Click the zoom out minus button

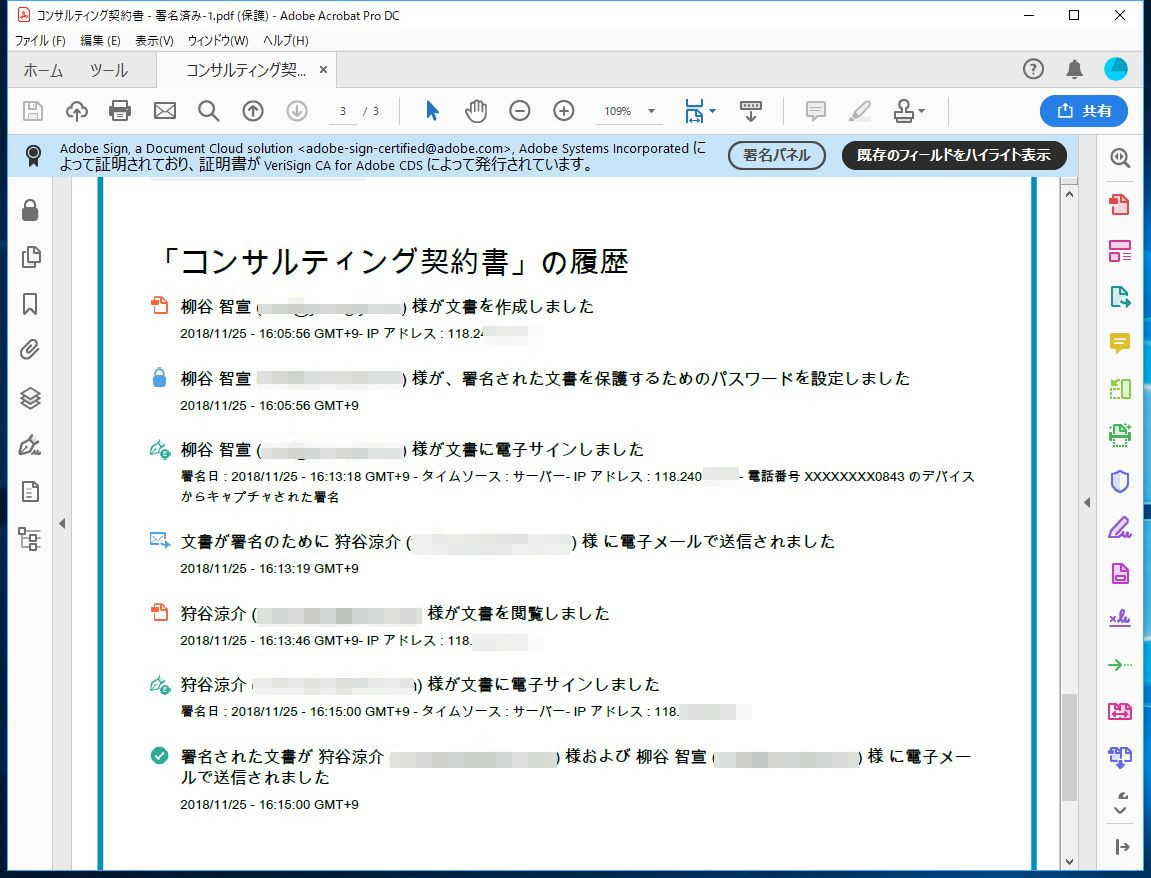520,111
